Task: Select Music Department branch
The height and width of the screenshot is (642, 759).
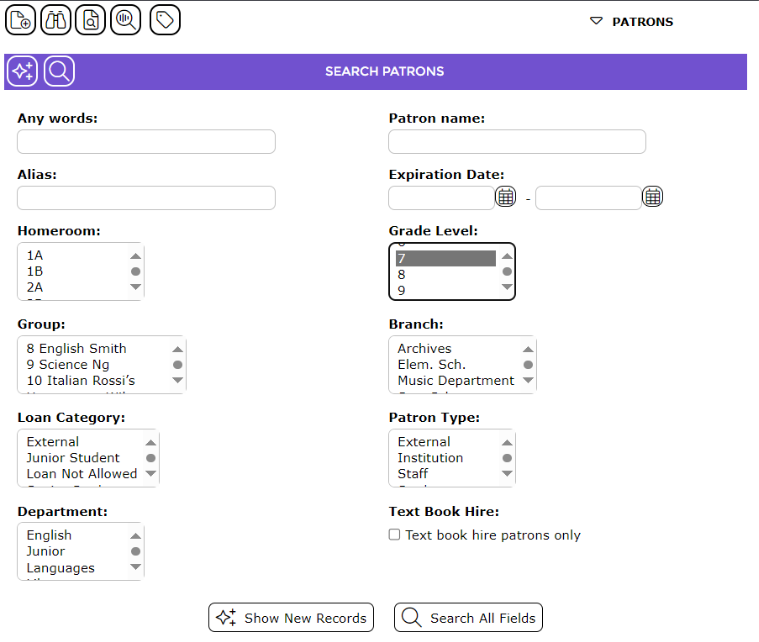Action: coord(456,381)
